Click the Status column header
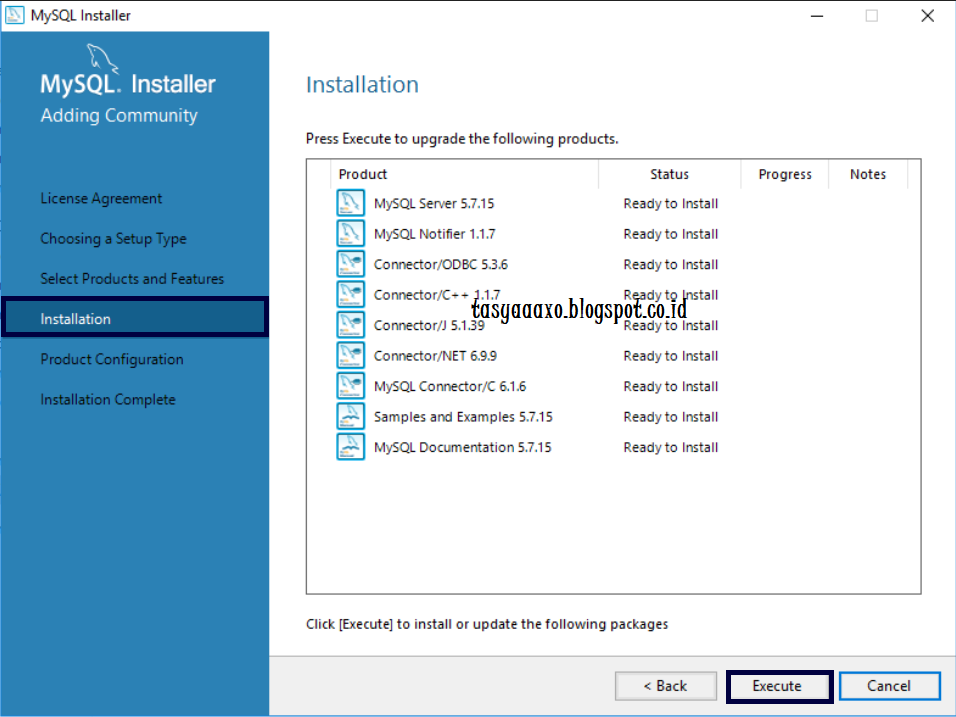 [669, 174]
